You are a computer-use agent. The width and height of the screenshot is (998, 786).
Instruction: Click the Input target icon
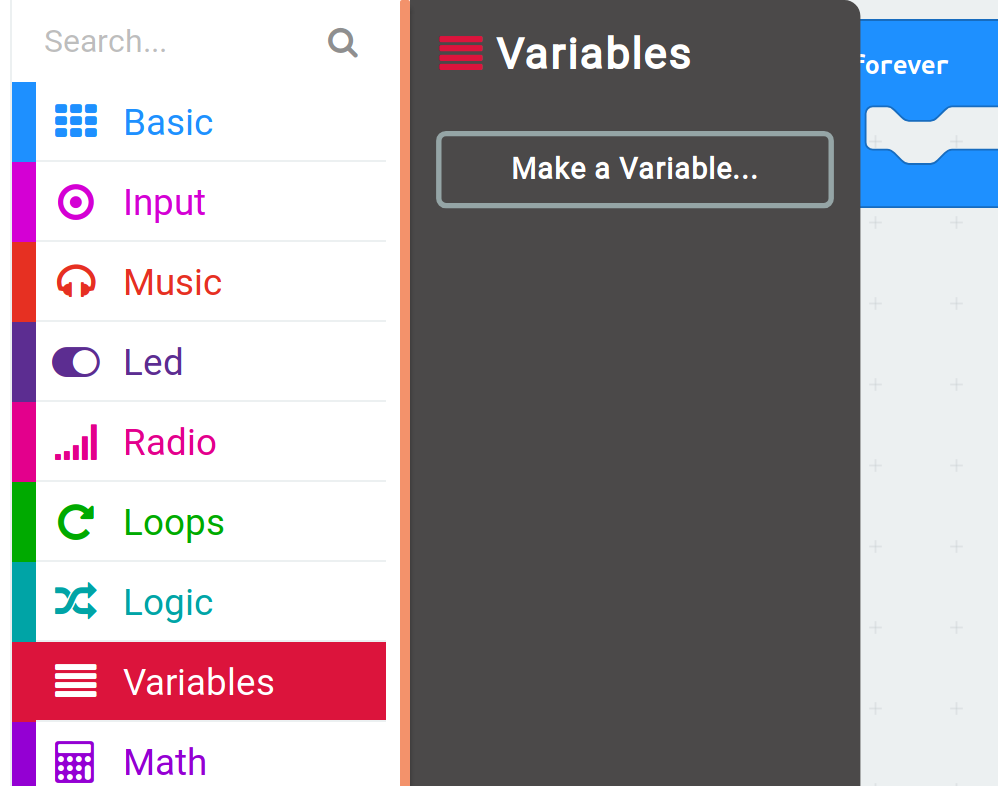[x=76, y=202]
